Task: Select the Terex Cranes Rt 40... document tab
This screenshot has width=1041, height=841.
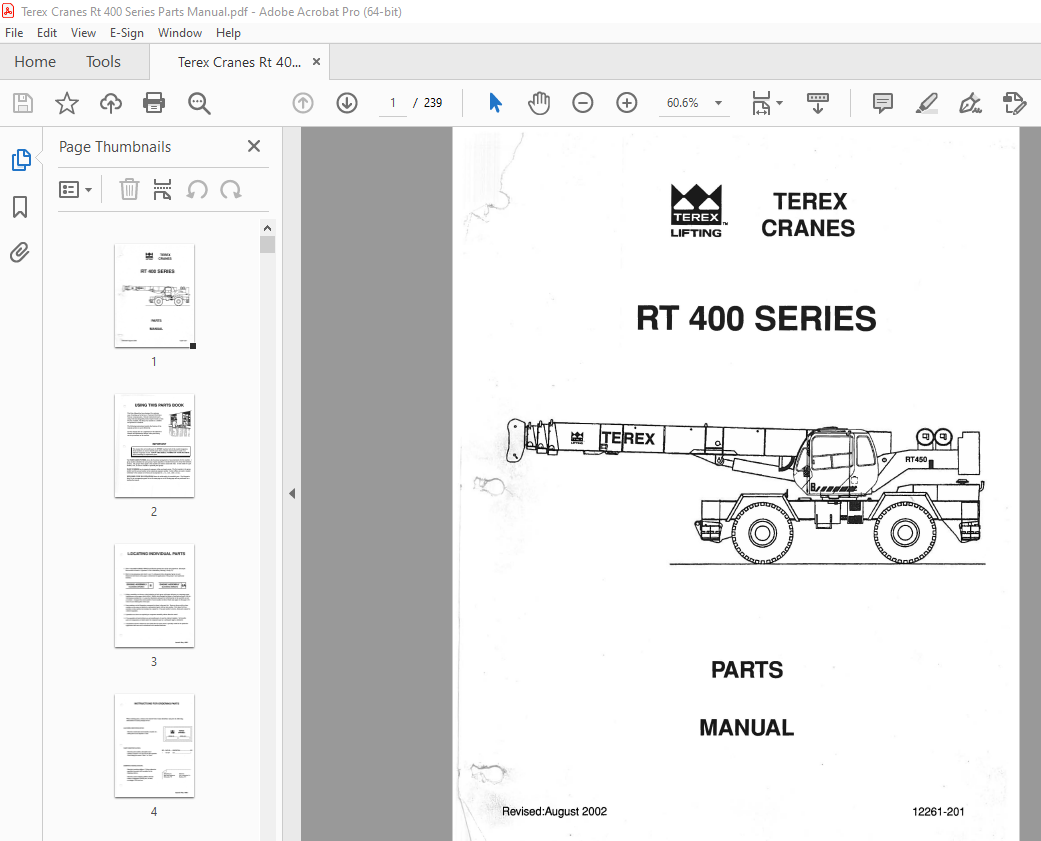Action: 239,62
